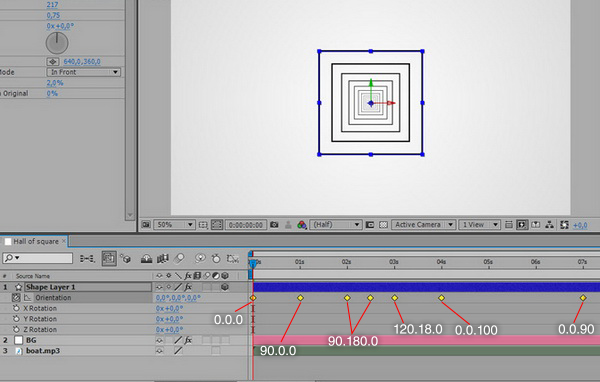
Task: Open the In Front mode dropdown
Action: pyautogui.click(x=83, y=72)
